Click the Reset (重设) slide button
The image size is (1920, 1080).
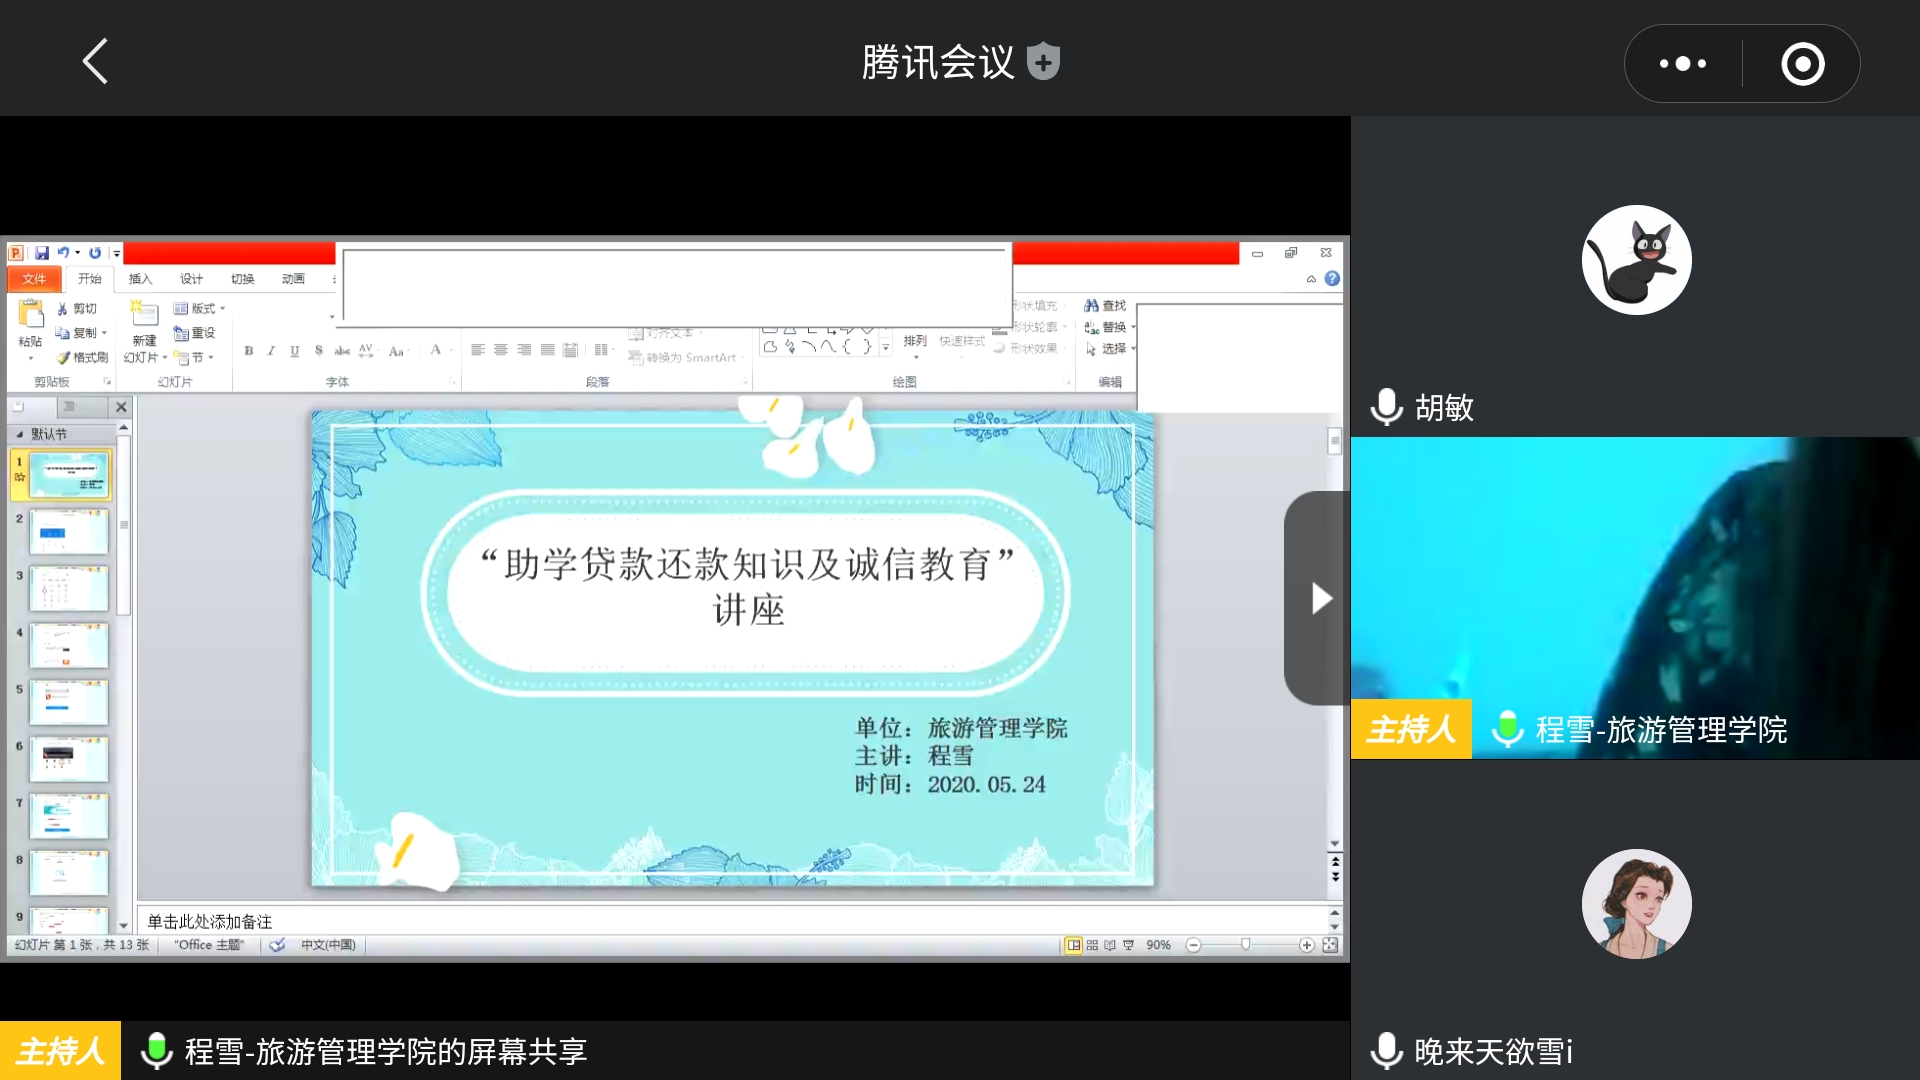[x=195, y=333]
